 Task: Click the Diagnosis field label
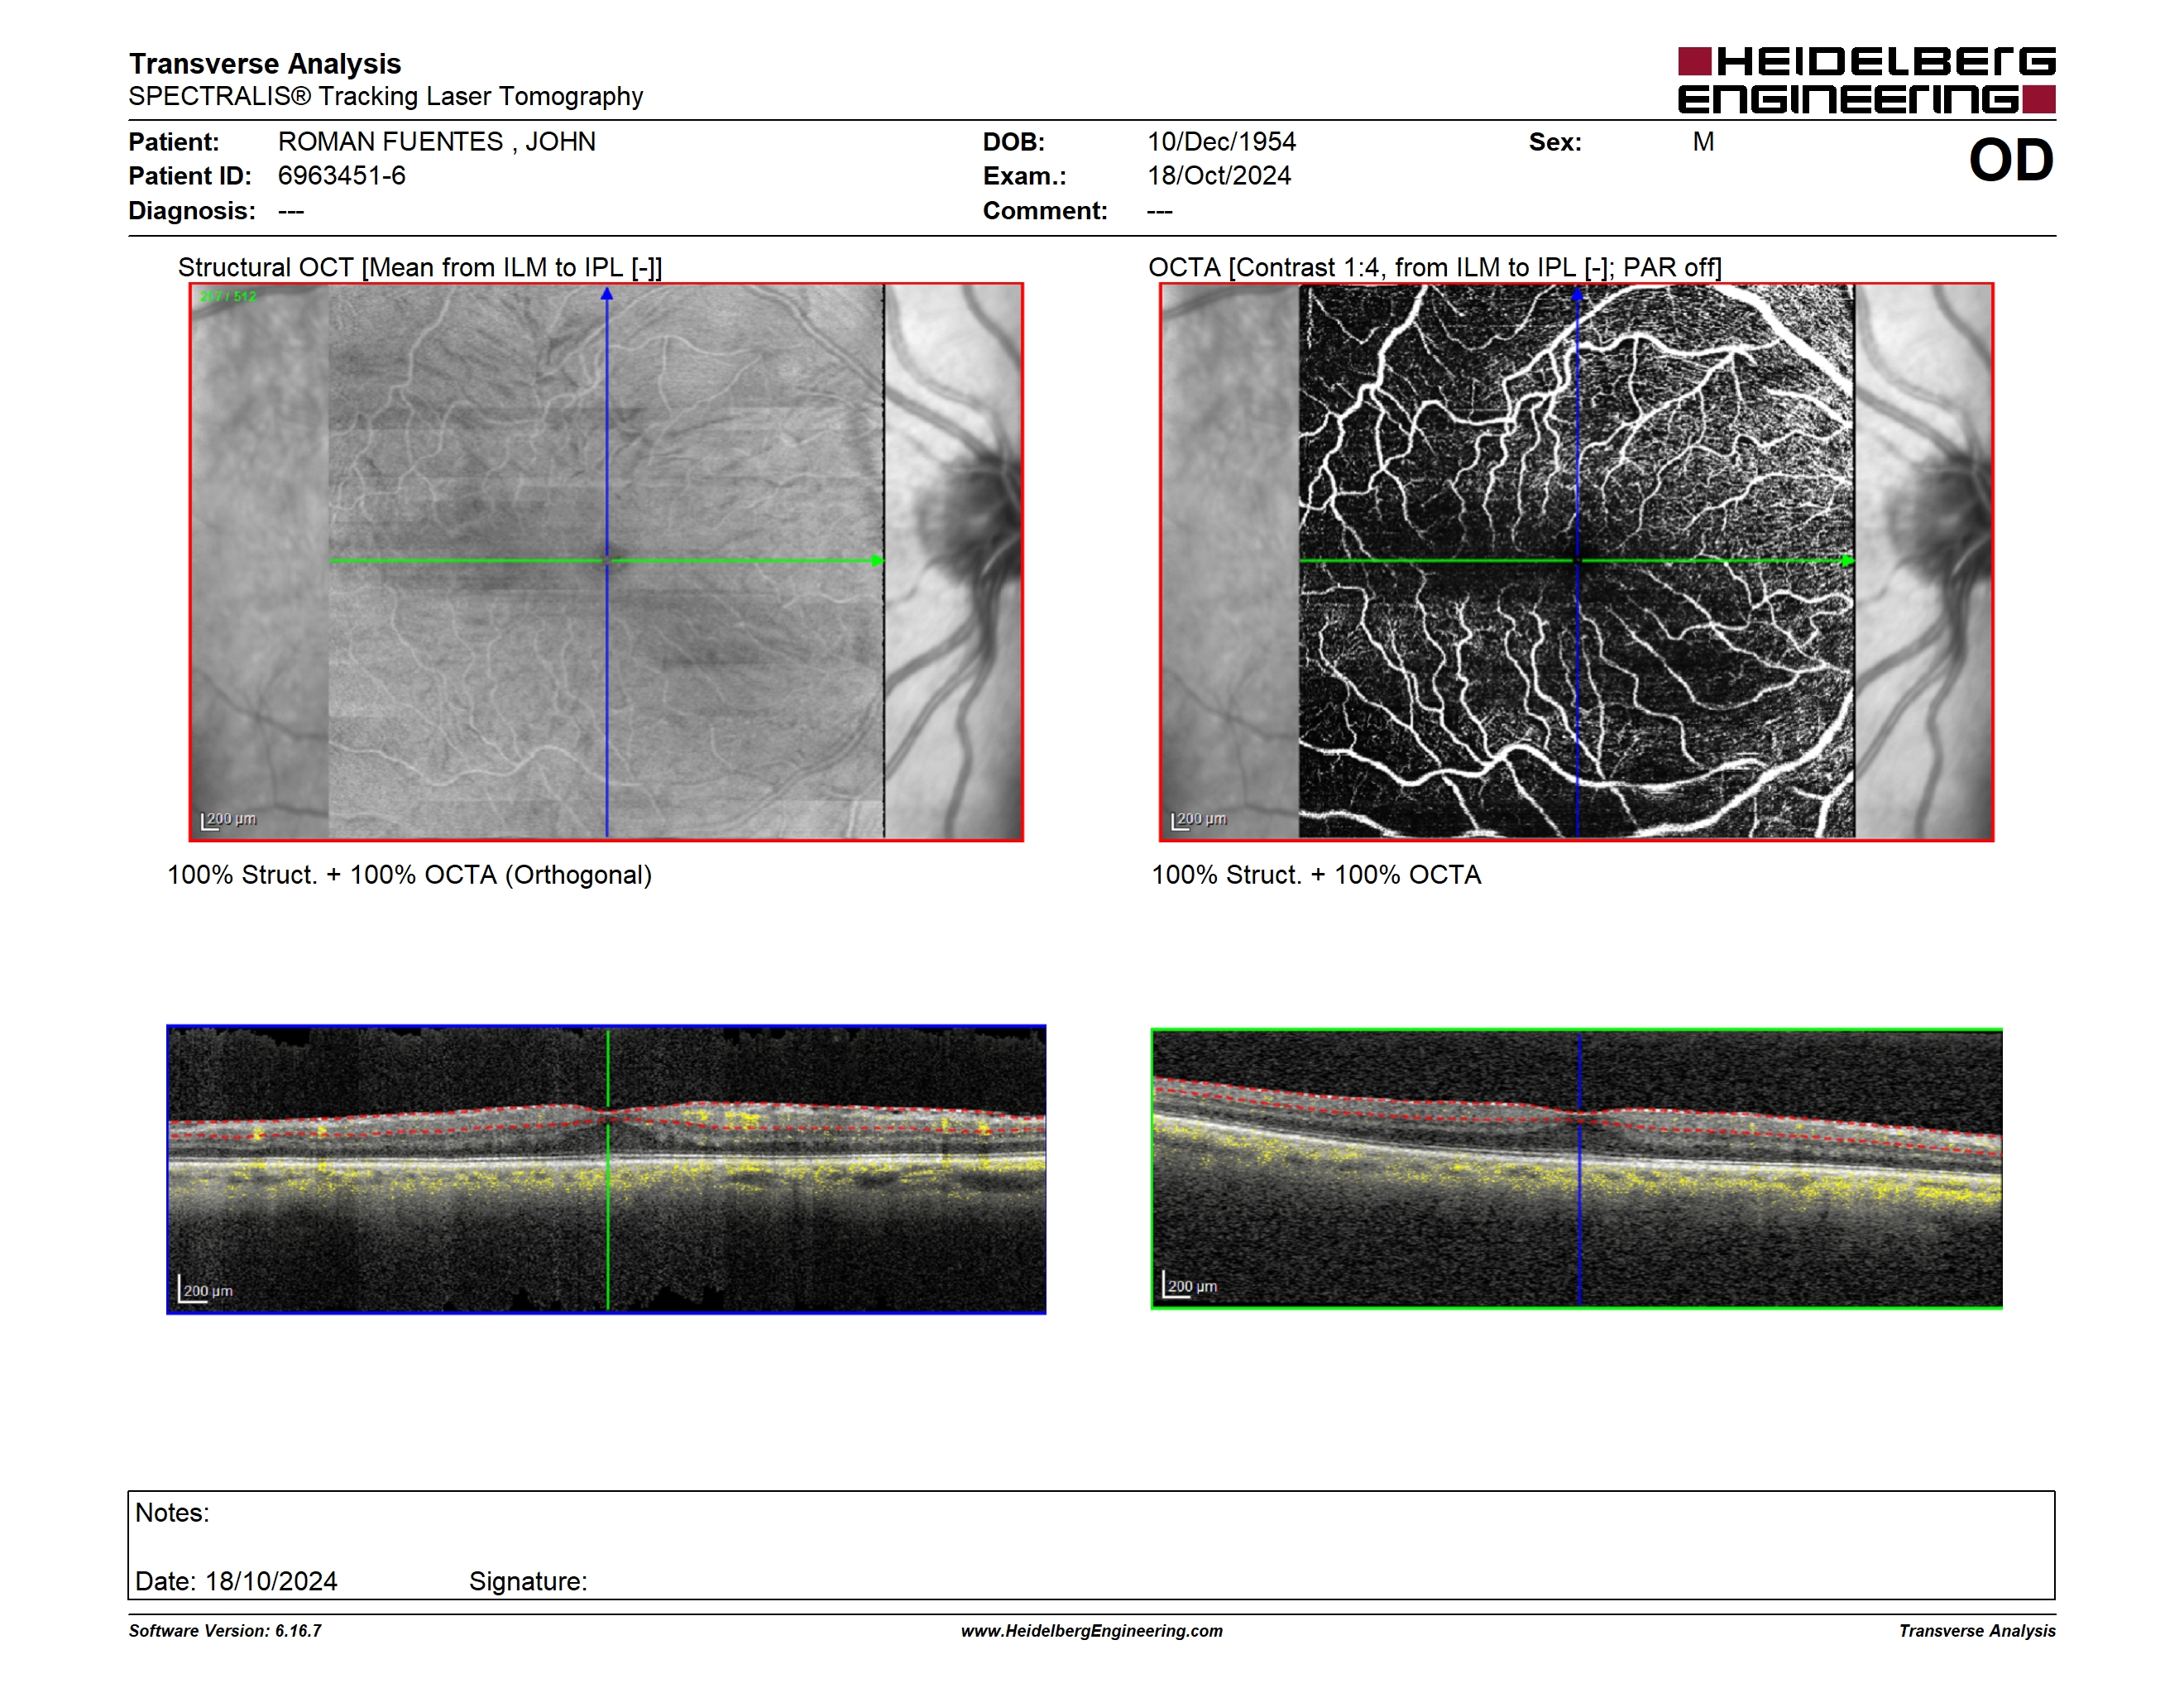(192, 211)
